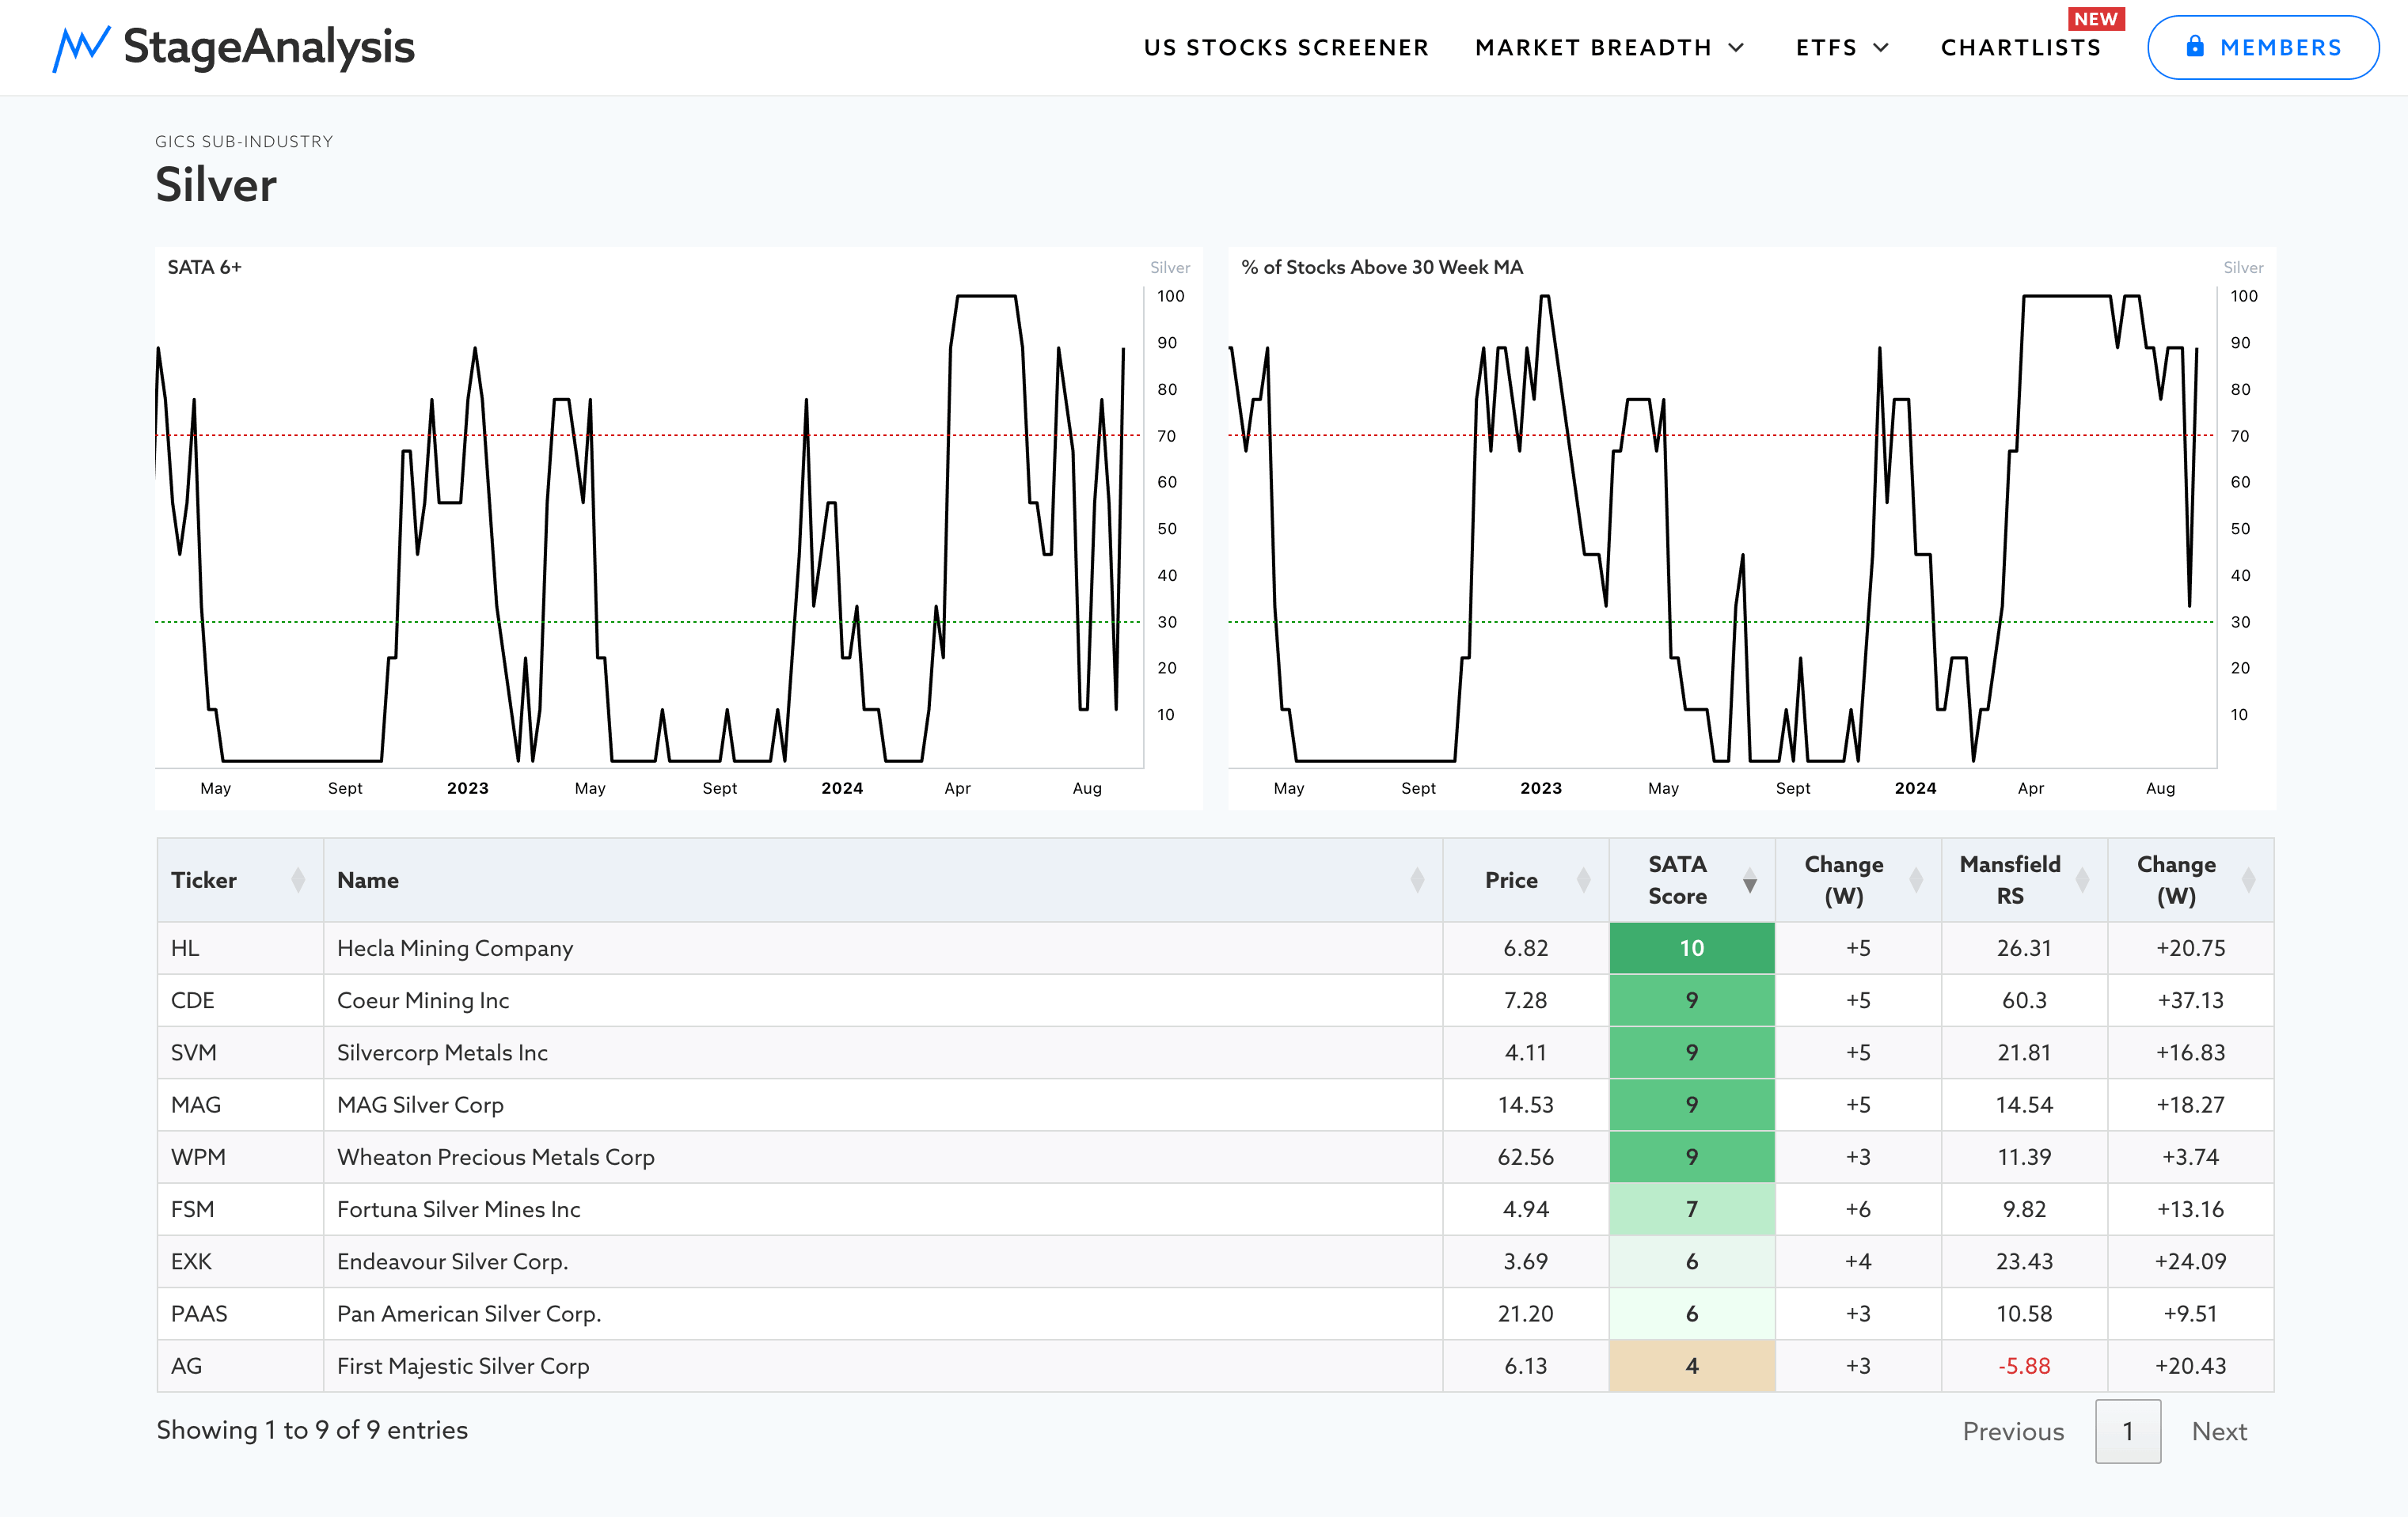Click the lock icon in Members button
The image size is (2408, 1517).
click(x=2195, y=47)
